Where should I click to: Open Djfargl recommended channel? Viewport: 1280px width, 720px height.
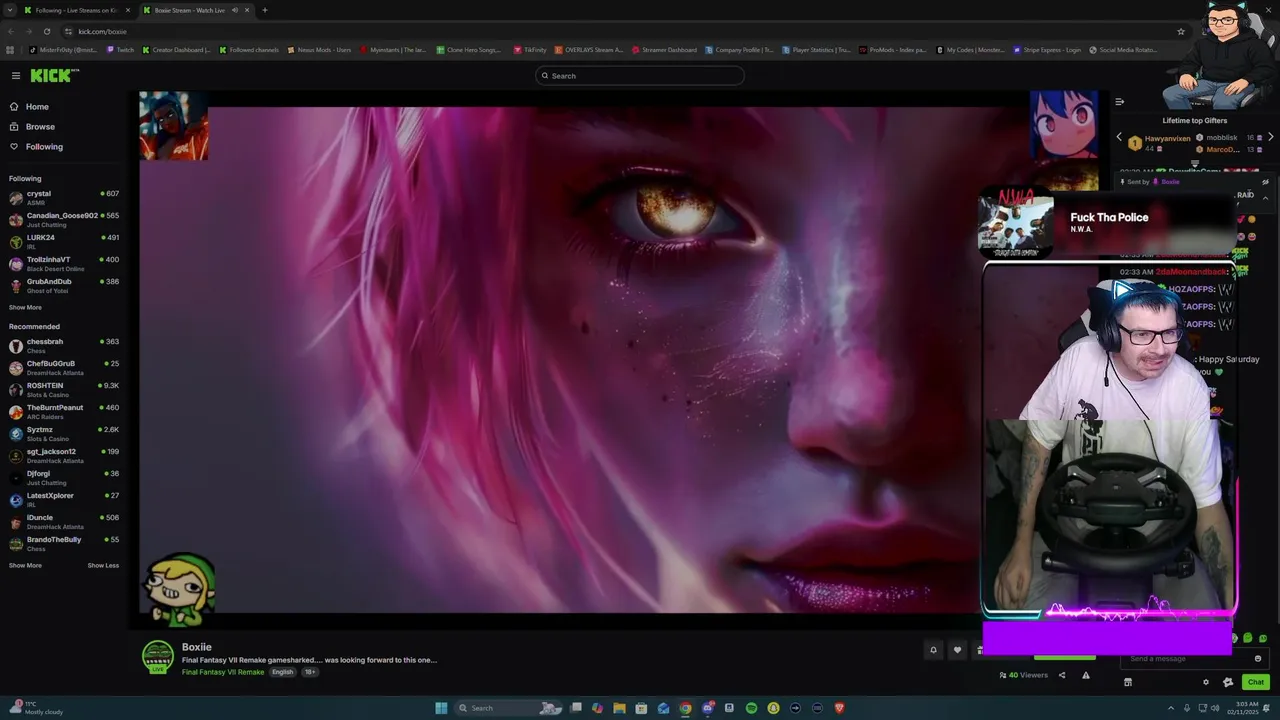[64, 477]
